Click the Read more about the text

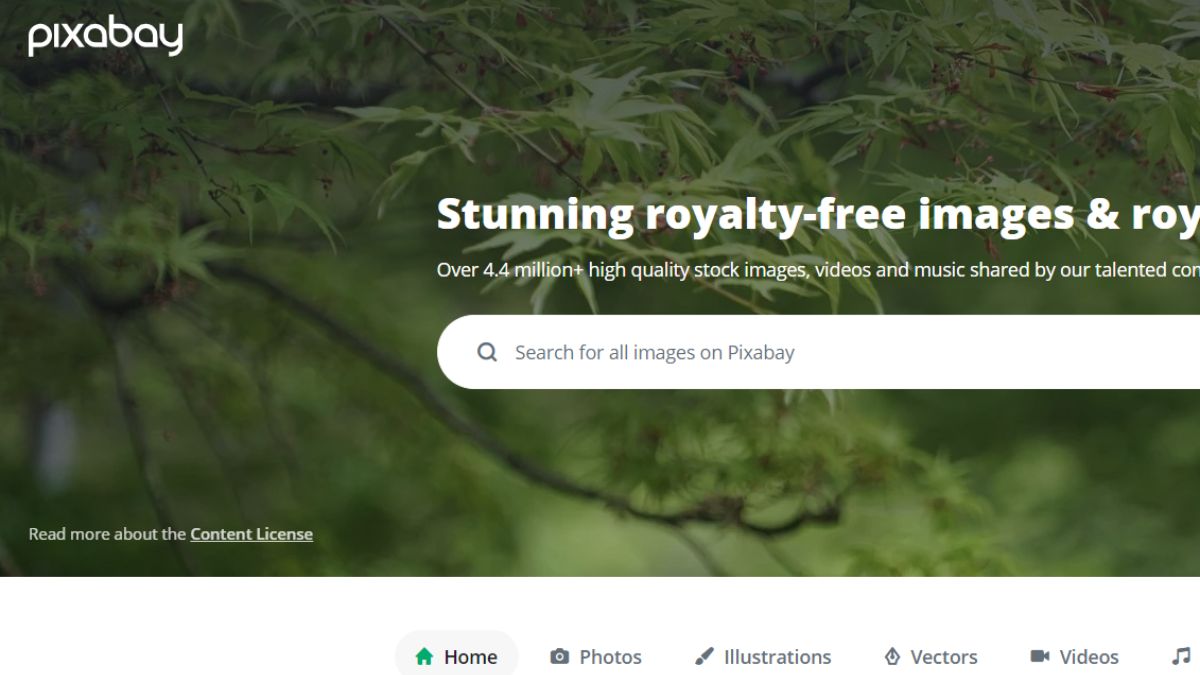[107, 534]
